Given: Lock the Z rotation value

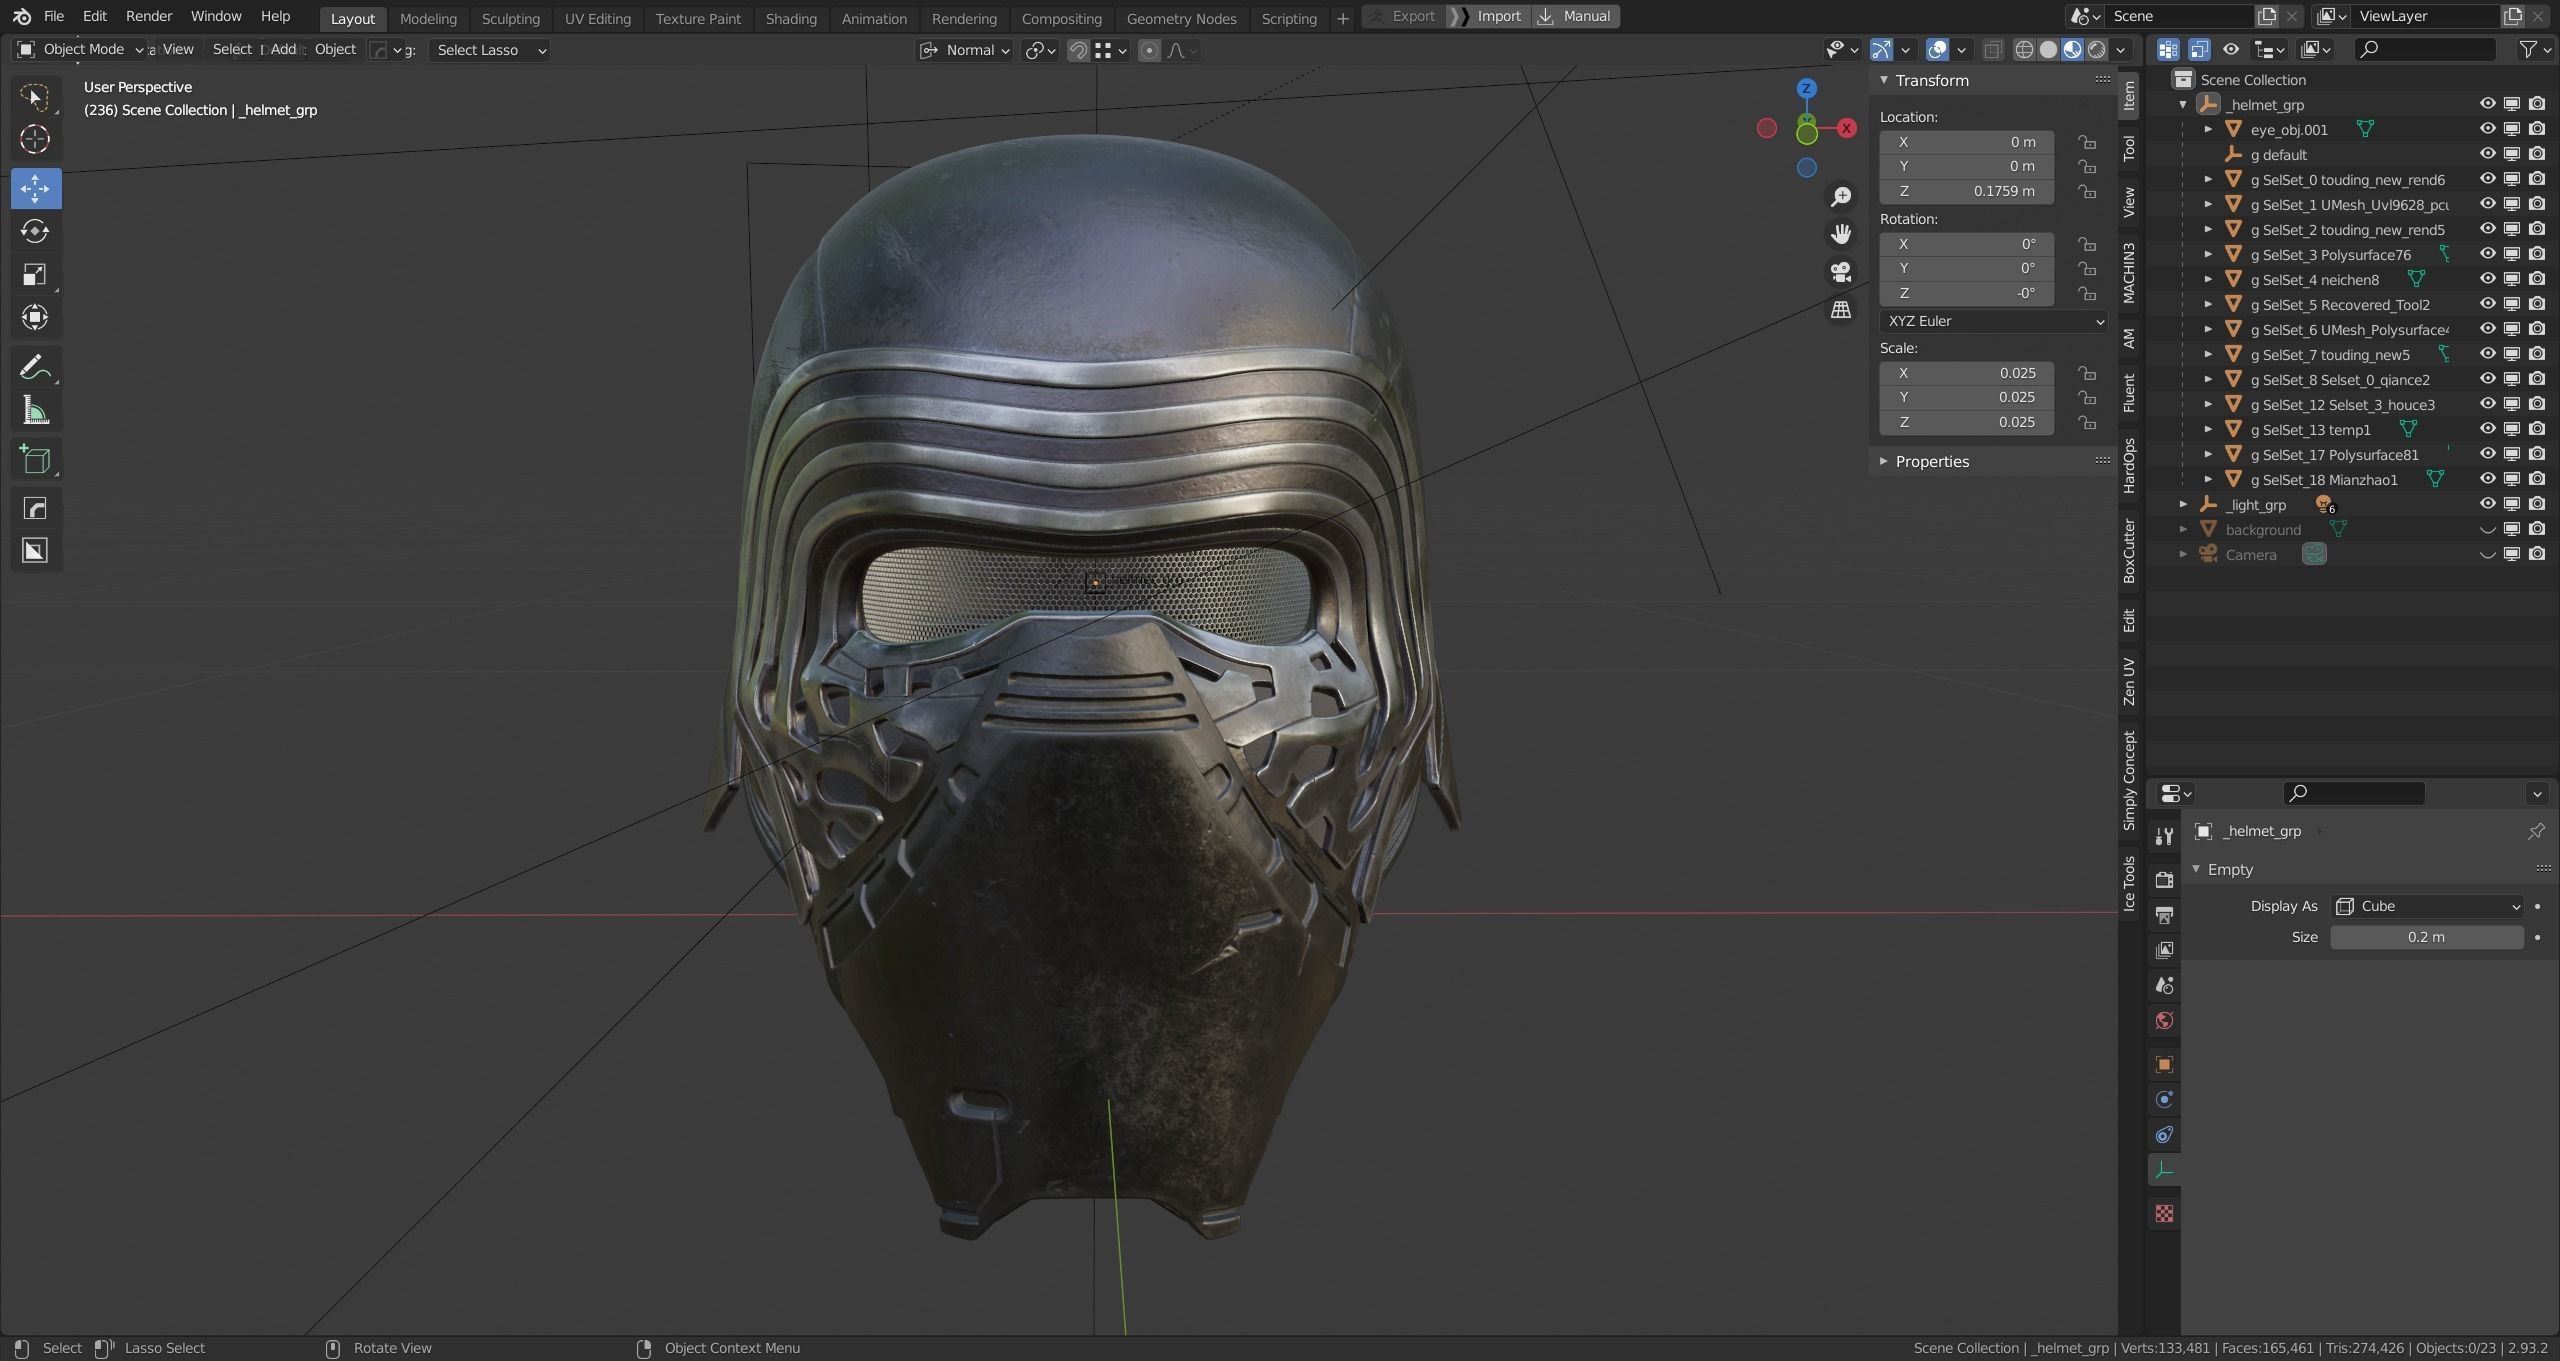Looking at the screenshot, I should click(x=2087, y=293).
